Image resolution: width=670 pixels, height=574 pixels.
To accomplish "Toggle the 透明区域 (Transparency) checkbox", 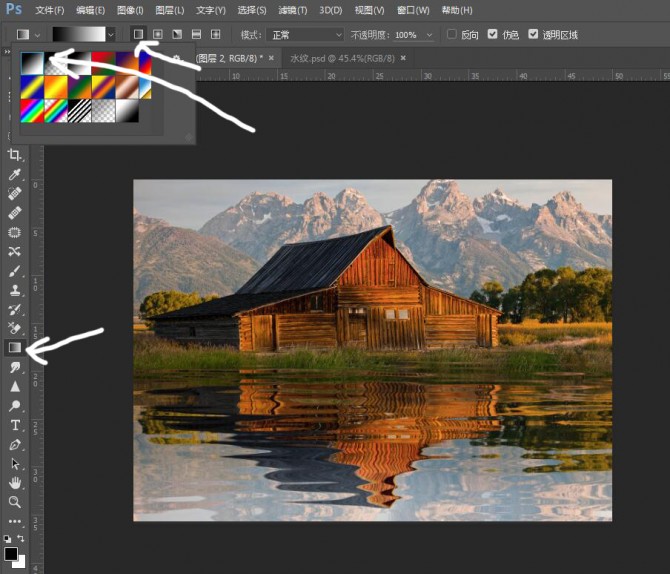I will click(x=533, y=34).
